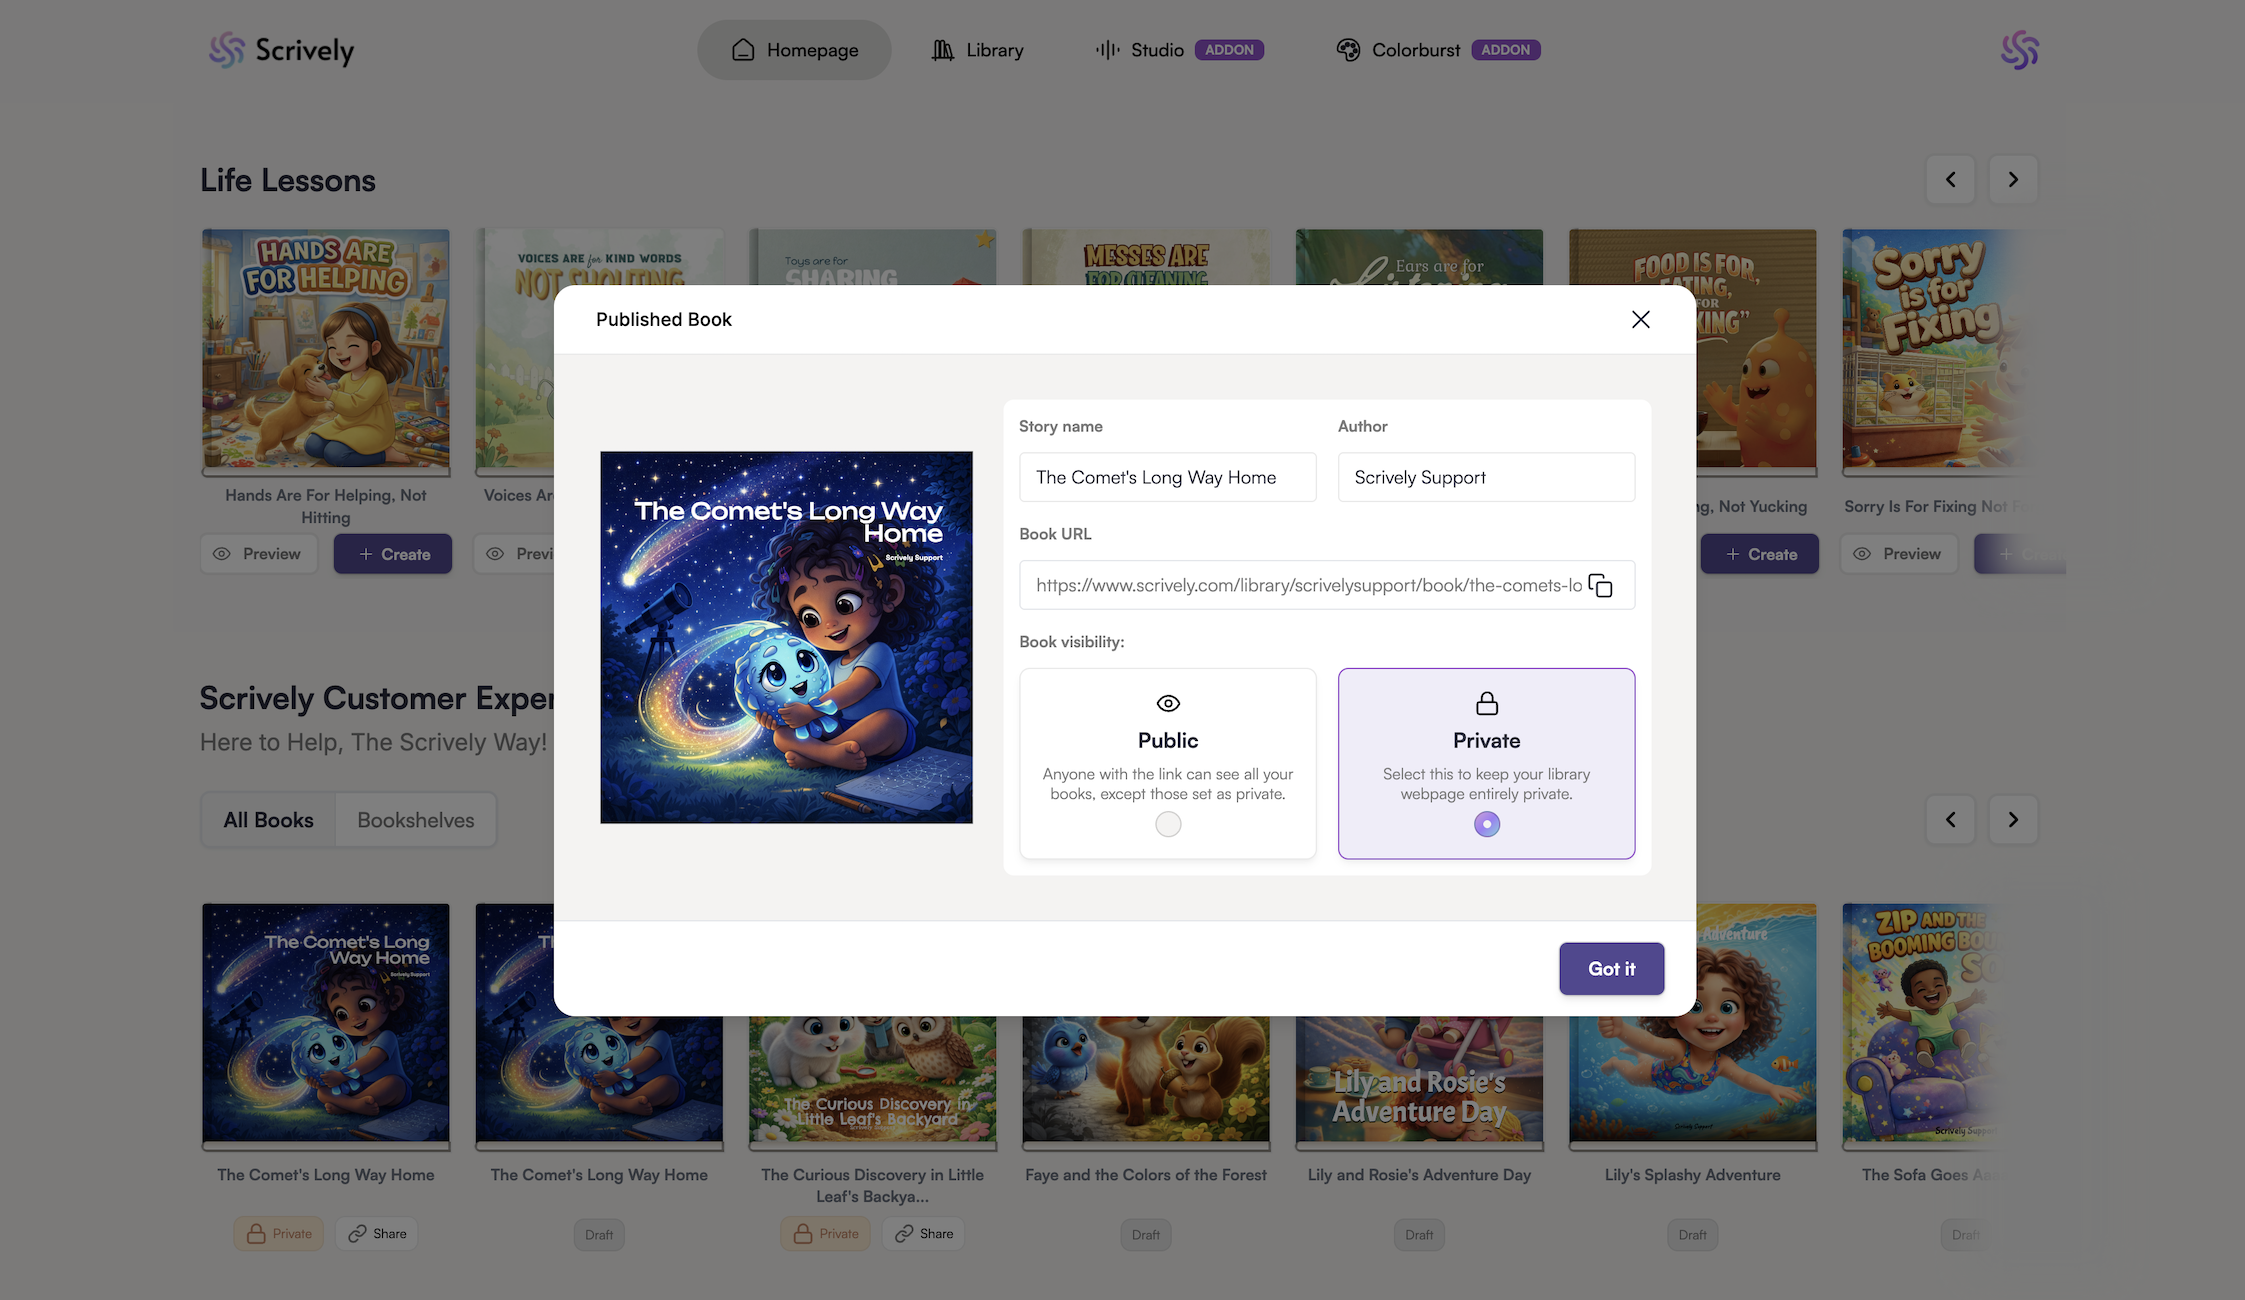2245x1300 pixels.
Task: Share the first Comet's Long Way Home book
Action: 377,1234
